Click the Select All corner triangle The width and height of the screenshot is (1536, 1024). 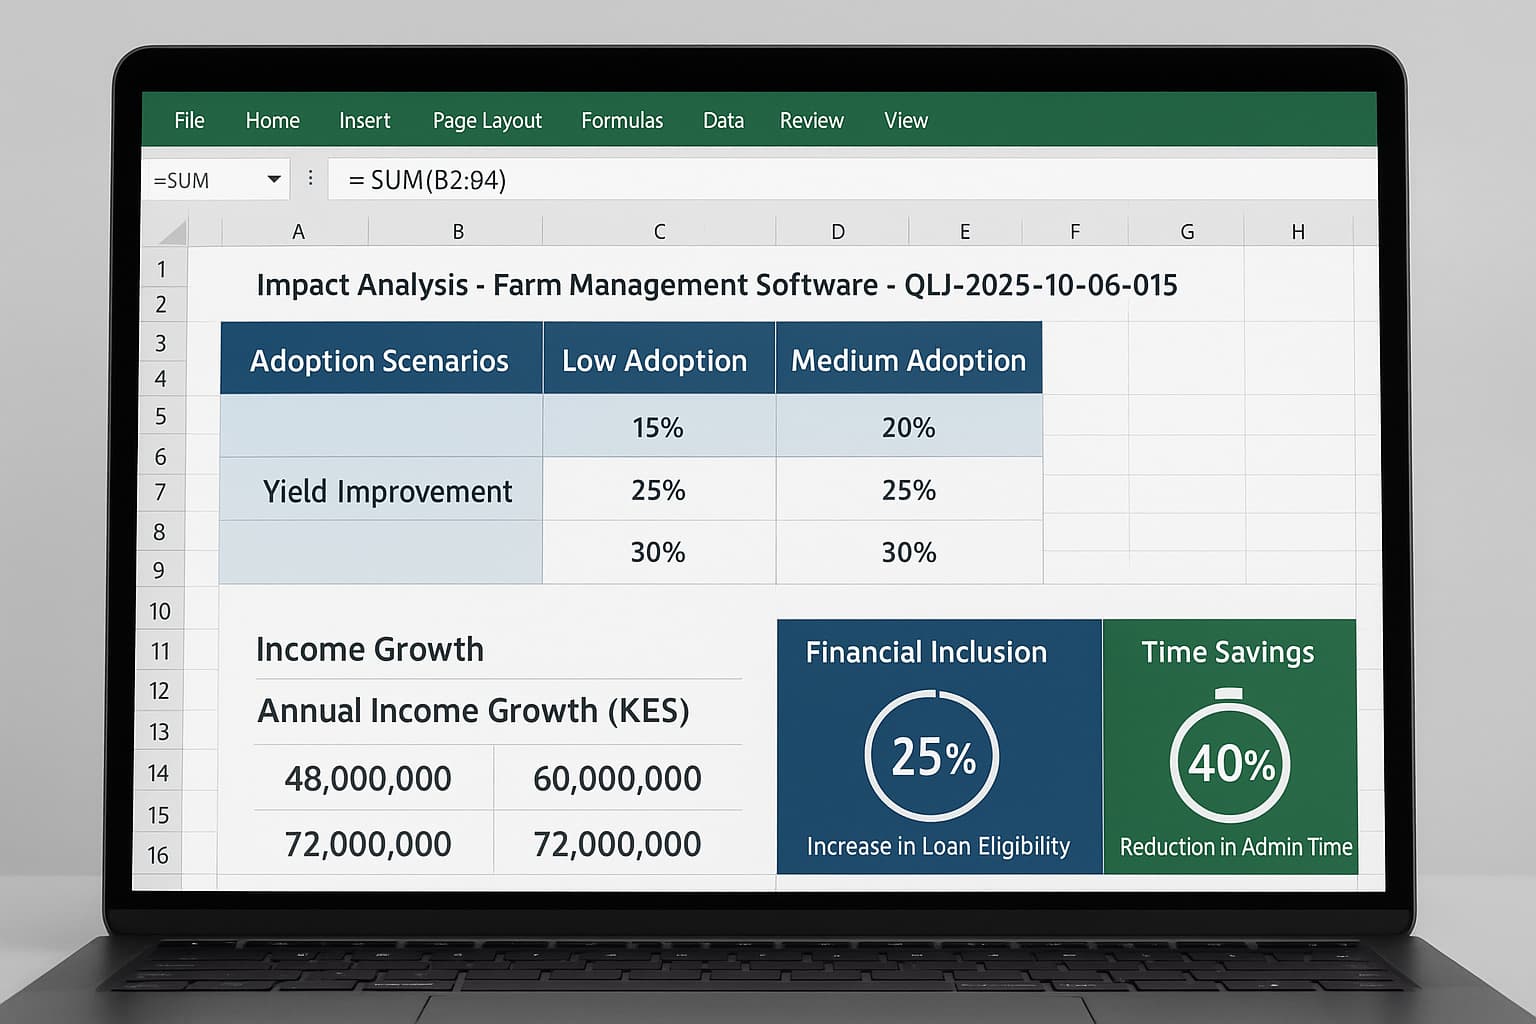click(x=173, y=233)
